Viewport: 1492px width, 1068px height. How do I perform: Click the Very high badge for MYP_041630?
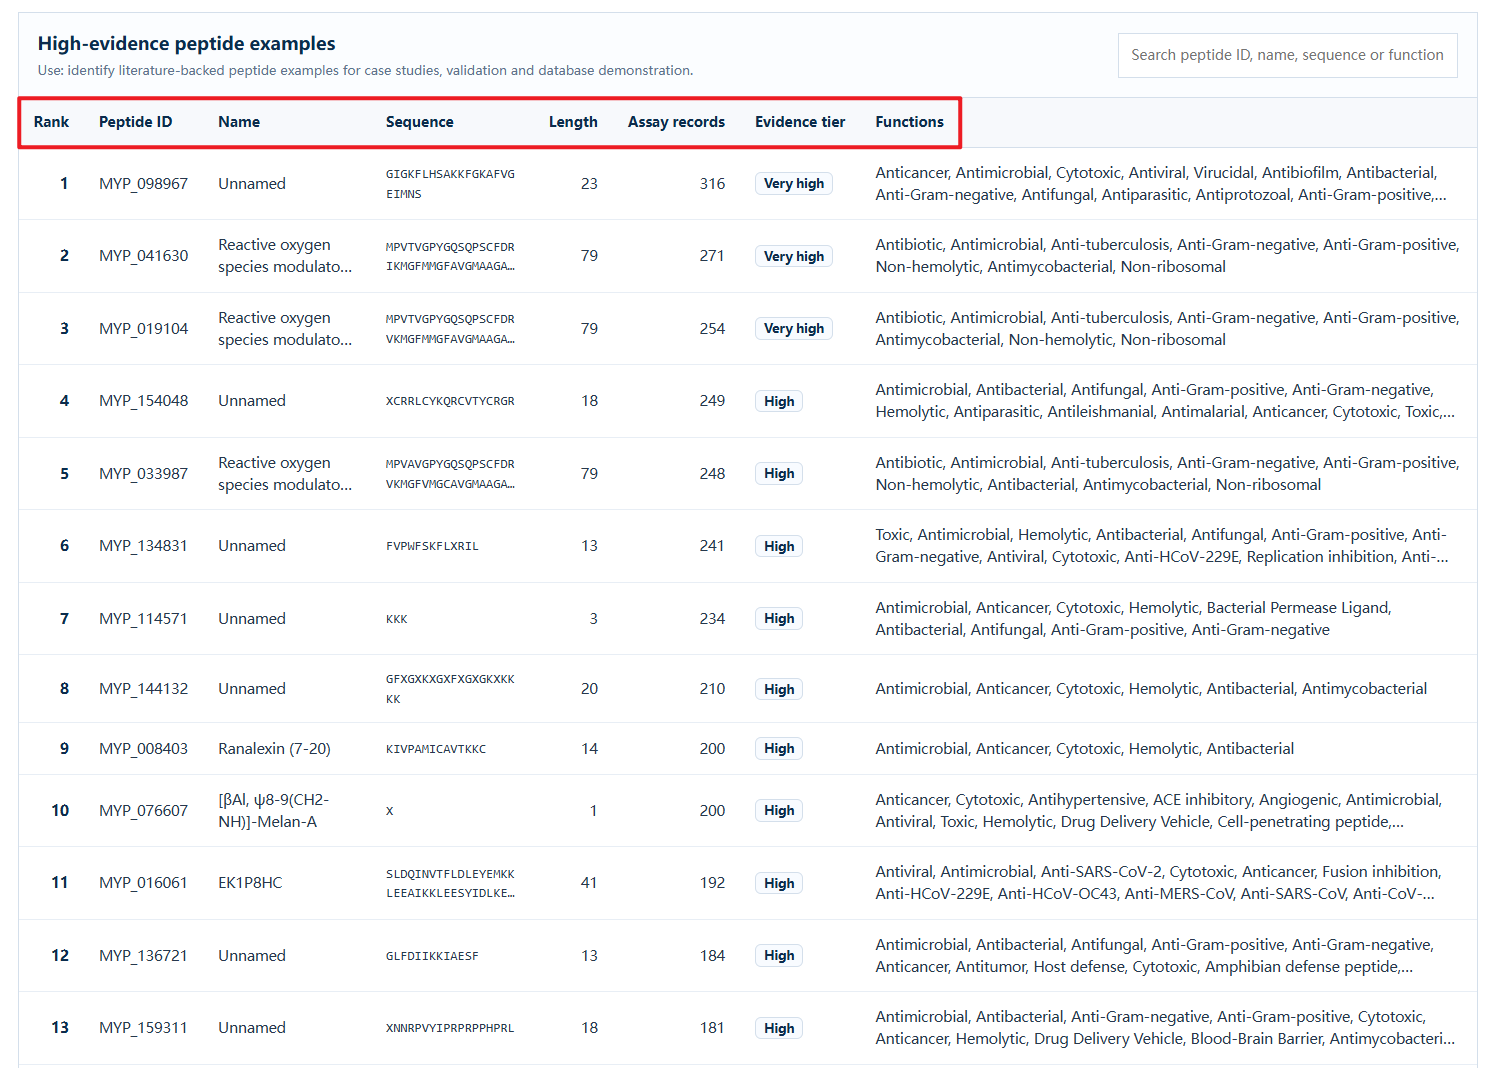click(x=794, y=256)
